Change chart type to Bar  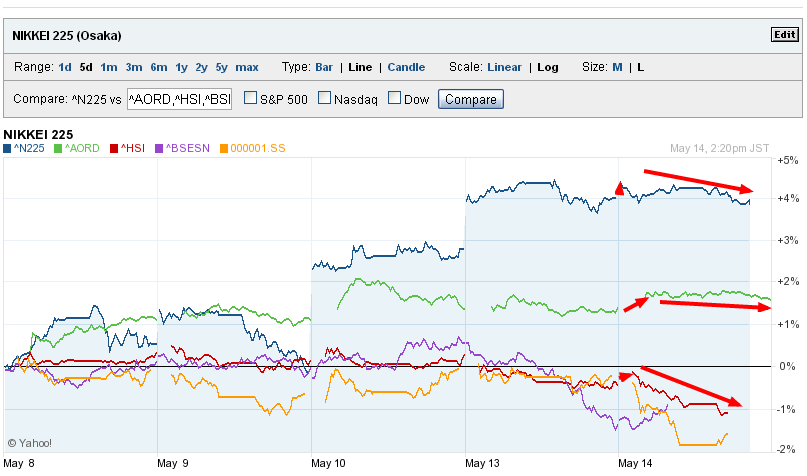(324, 68)
